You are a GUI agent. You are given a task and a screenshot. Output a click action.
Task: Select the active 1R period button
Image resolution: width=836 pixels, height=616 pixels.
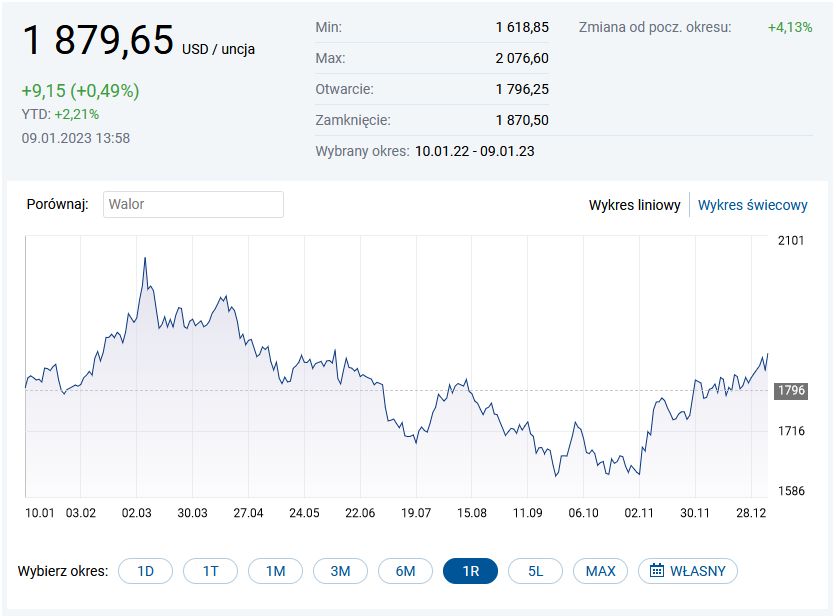470,571
